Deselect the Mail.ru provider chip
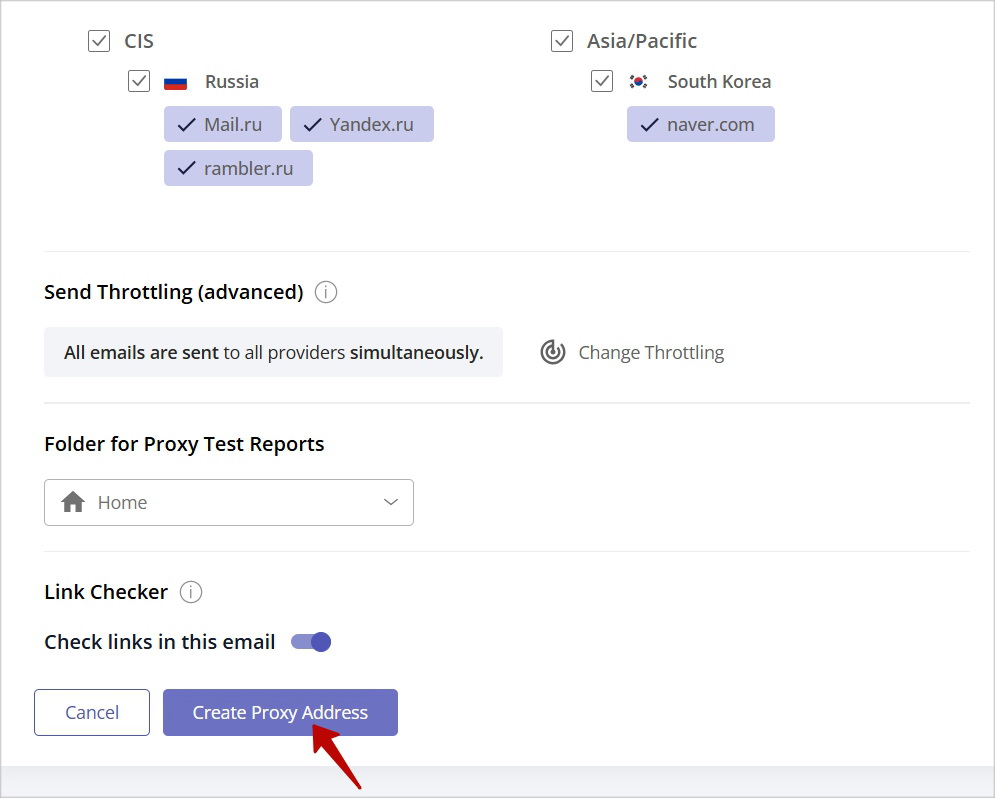Image resolution: width=995 pixels, height=798 pixels. pyautogui.click(x=223, y=124)
